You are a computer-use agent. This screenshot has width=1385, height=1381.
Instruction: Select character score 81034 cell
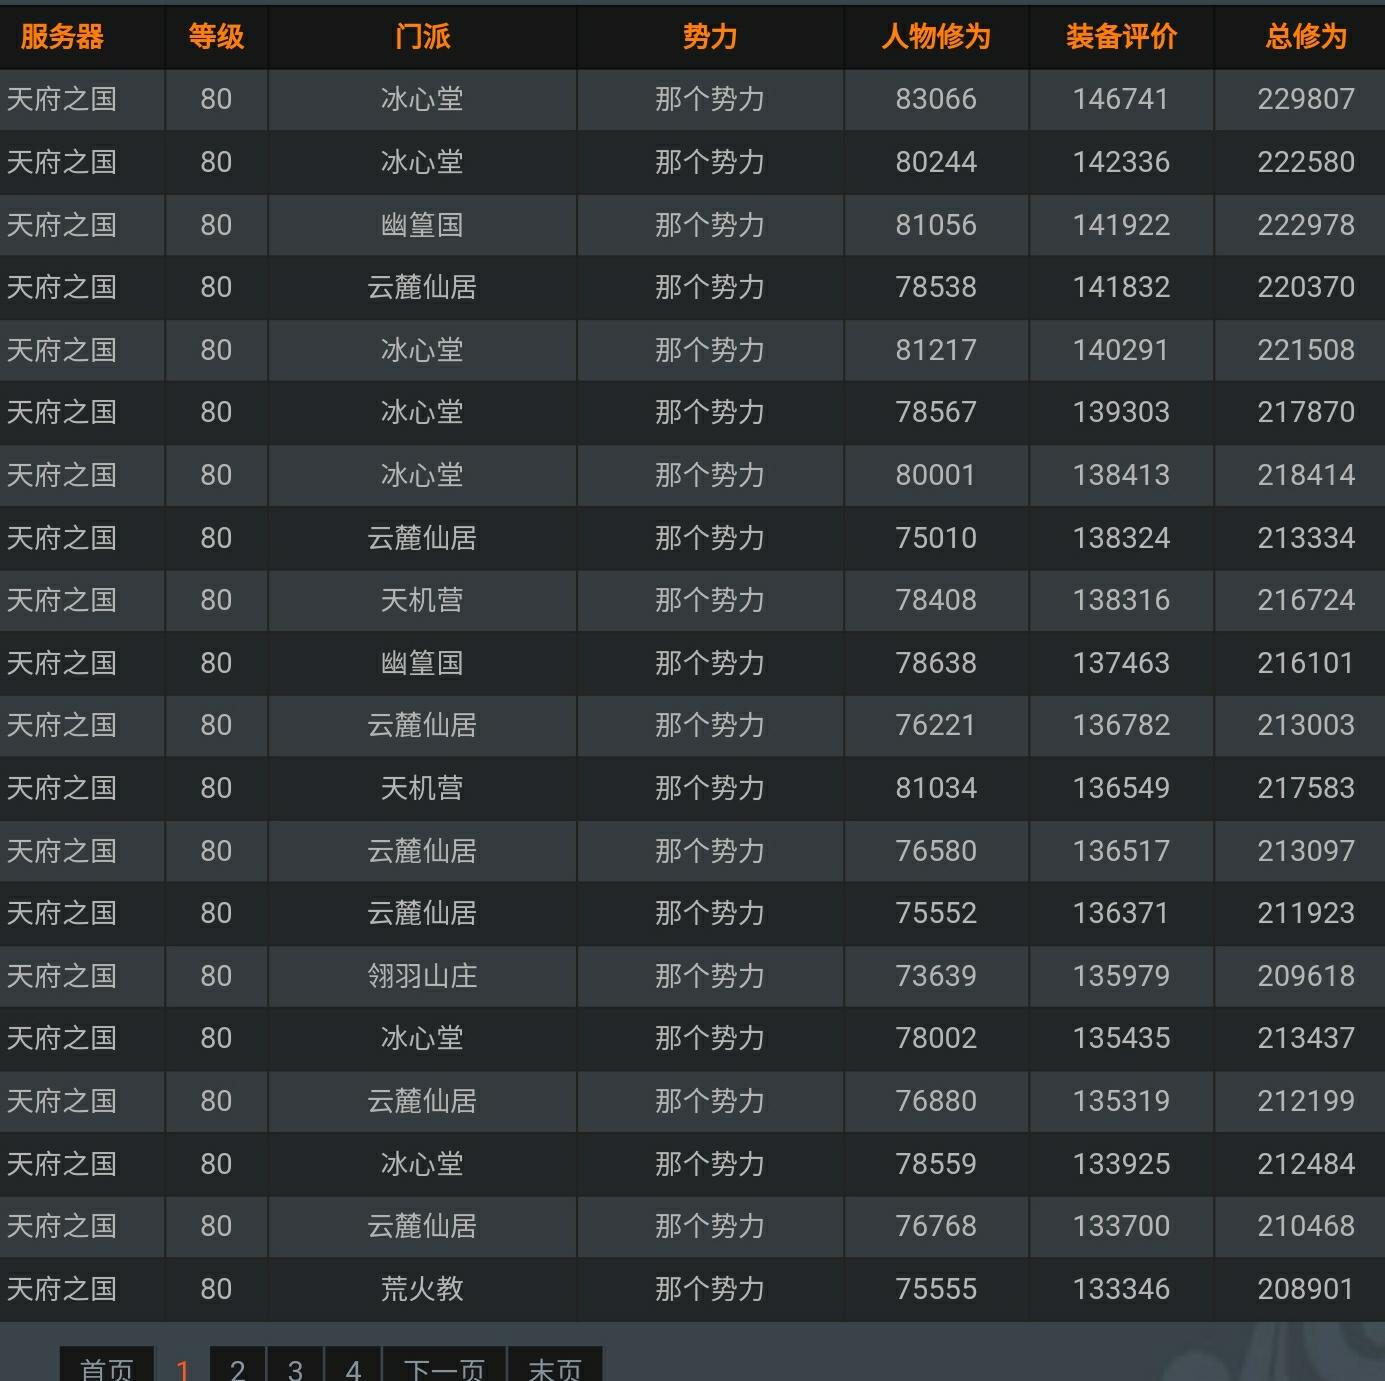click(935, 788)
